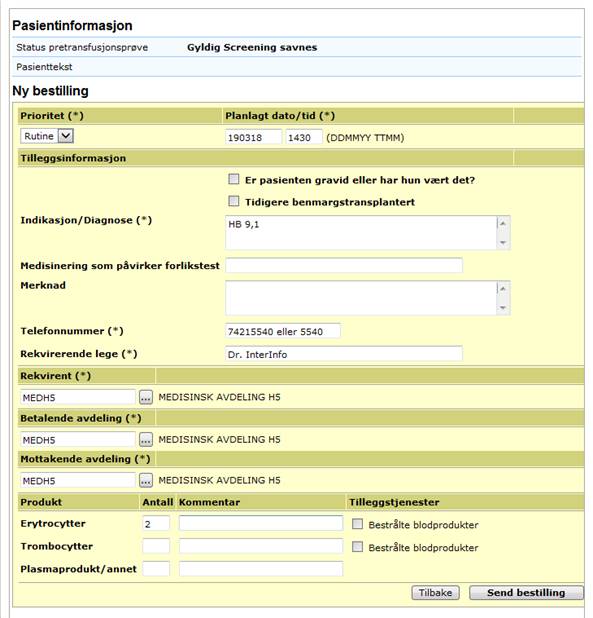
Task: Click the Rekvirerende lege field
Action: coord(344,354)
